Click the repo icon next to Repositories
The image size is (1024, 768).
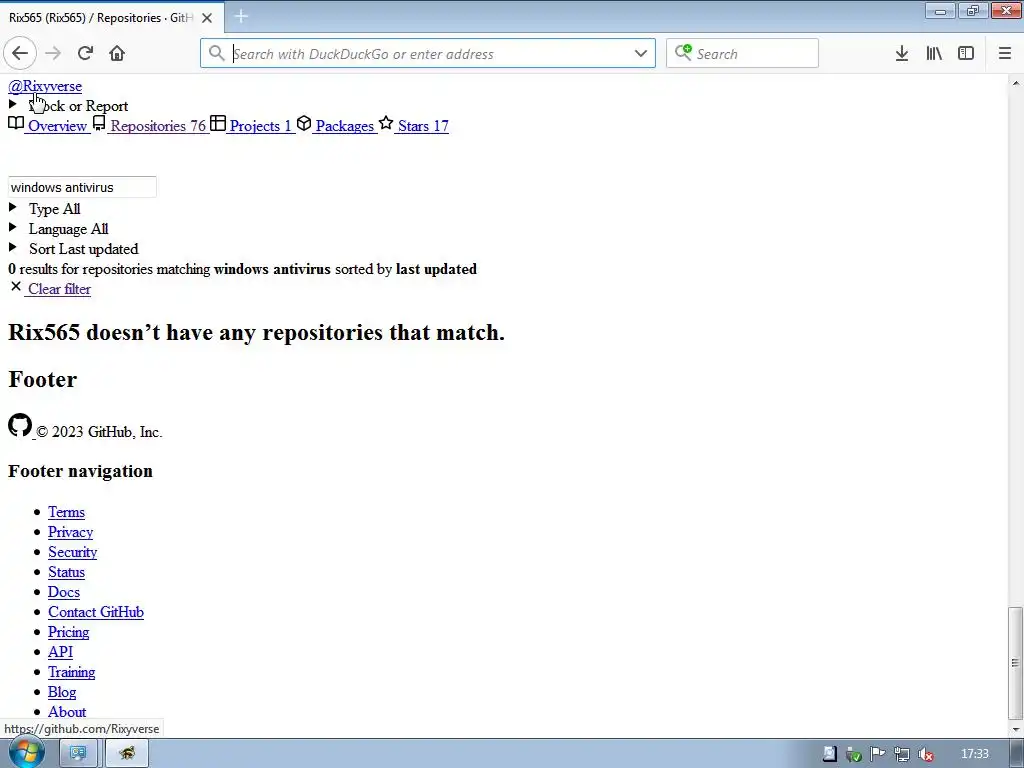pos(99,123)
